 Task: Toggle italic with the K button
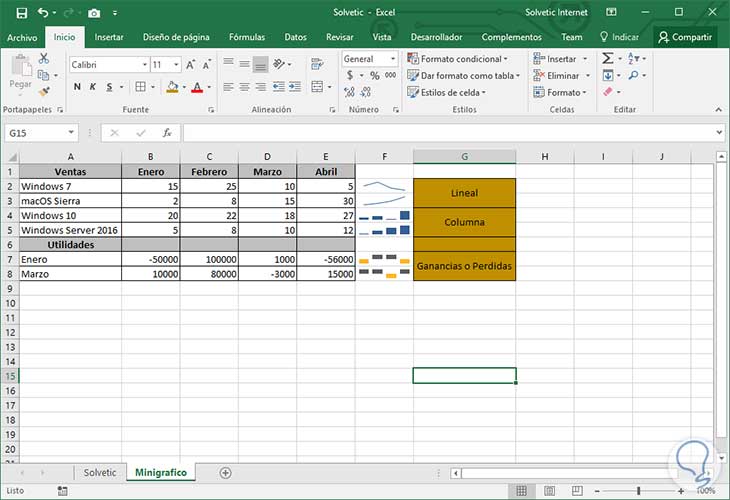93,87
